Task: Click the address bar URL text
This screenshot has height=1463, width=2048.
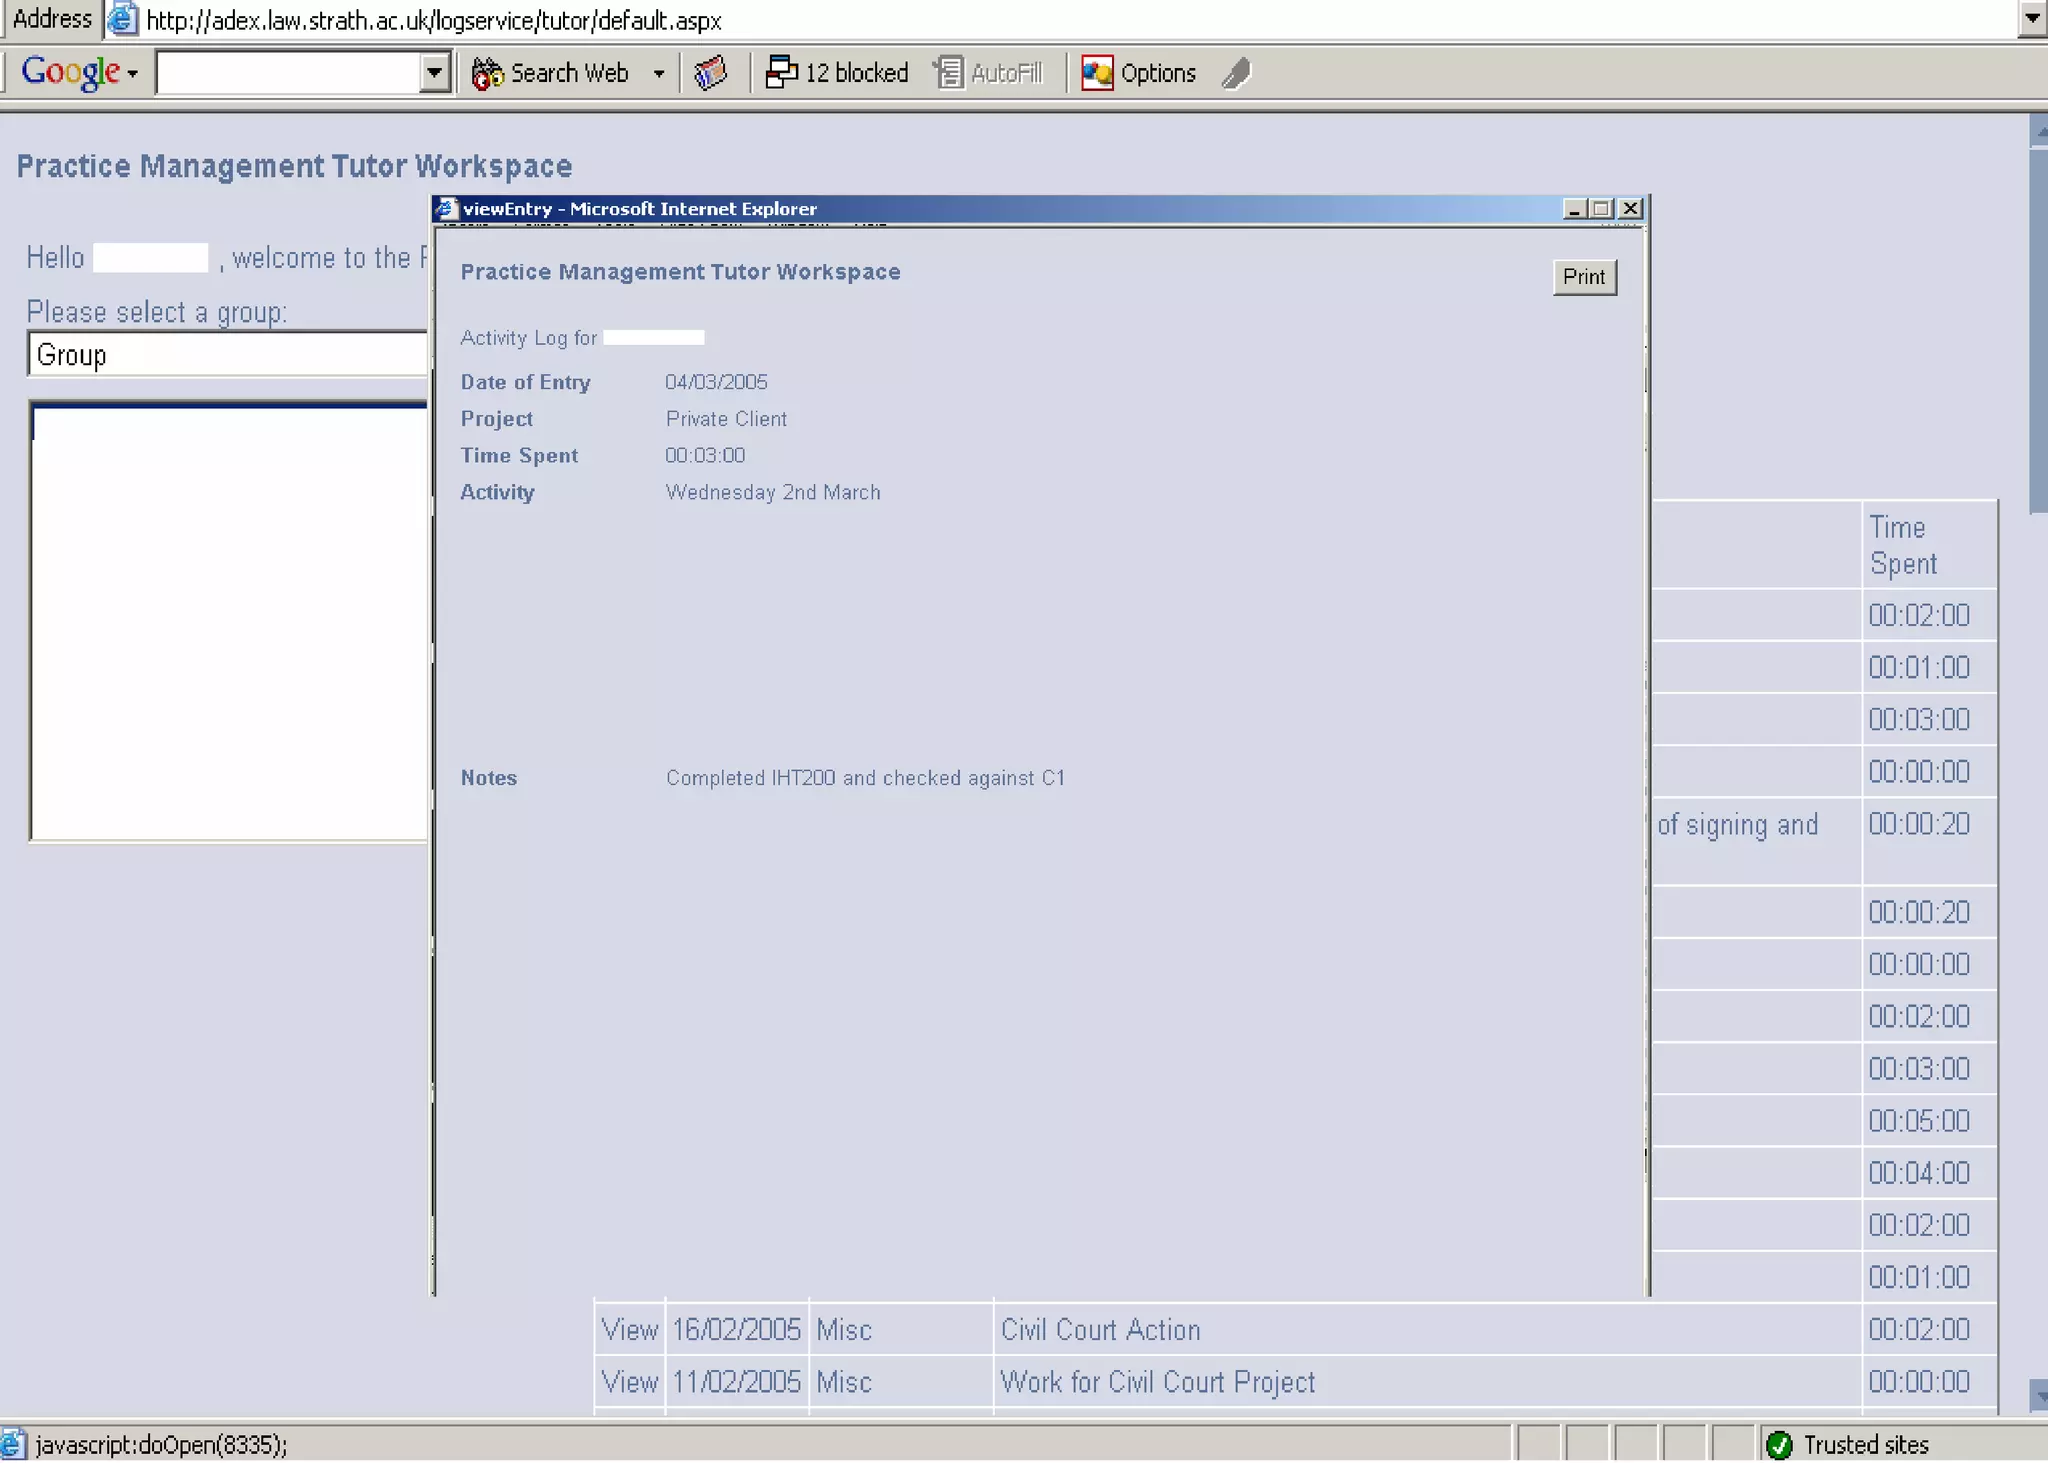Action: tap(434, 20)
